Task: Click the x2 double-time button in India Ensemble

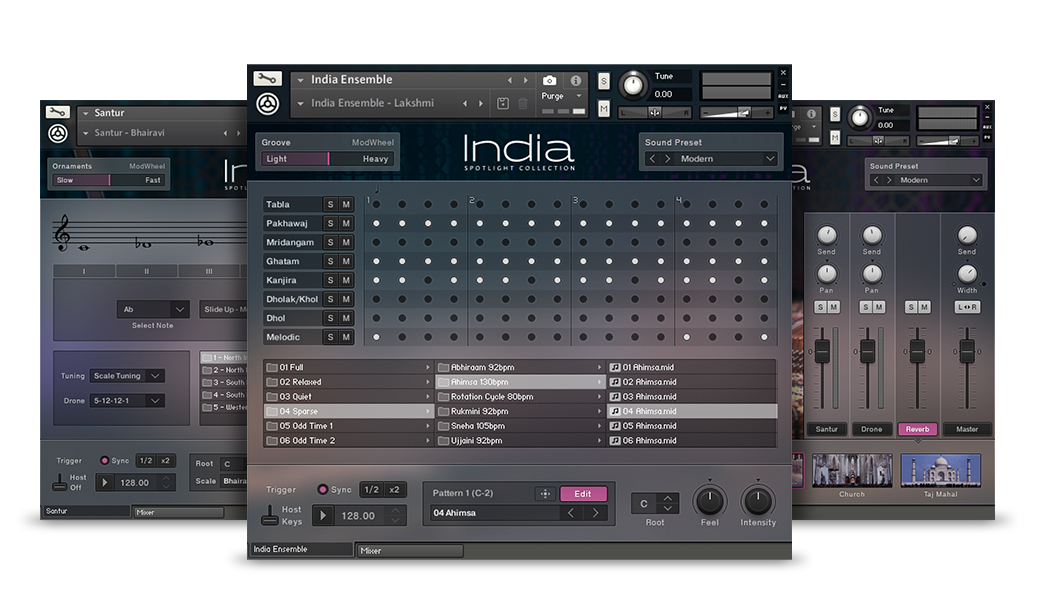Action: click(394, 489)
